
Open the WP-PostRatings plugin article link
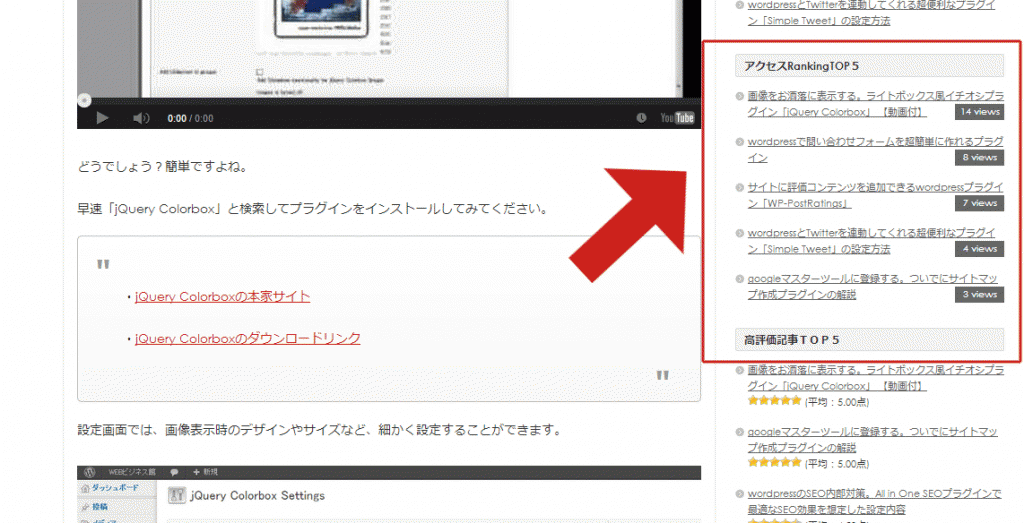tap(875, 195)
